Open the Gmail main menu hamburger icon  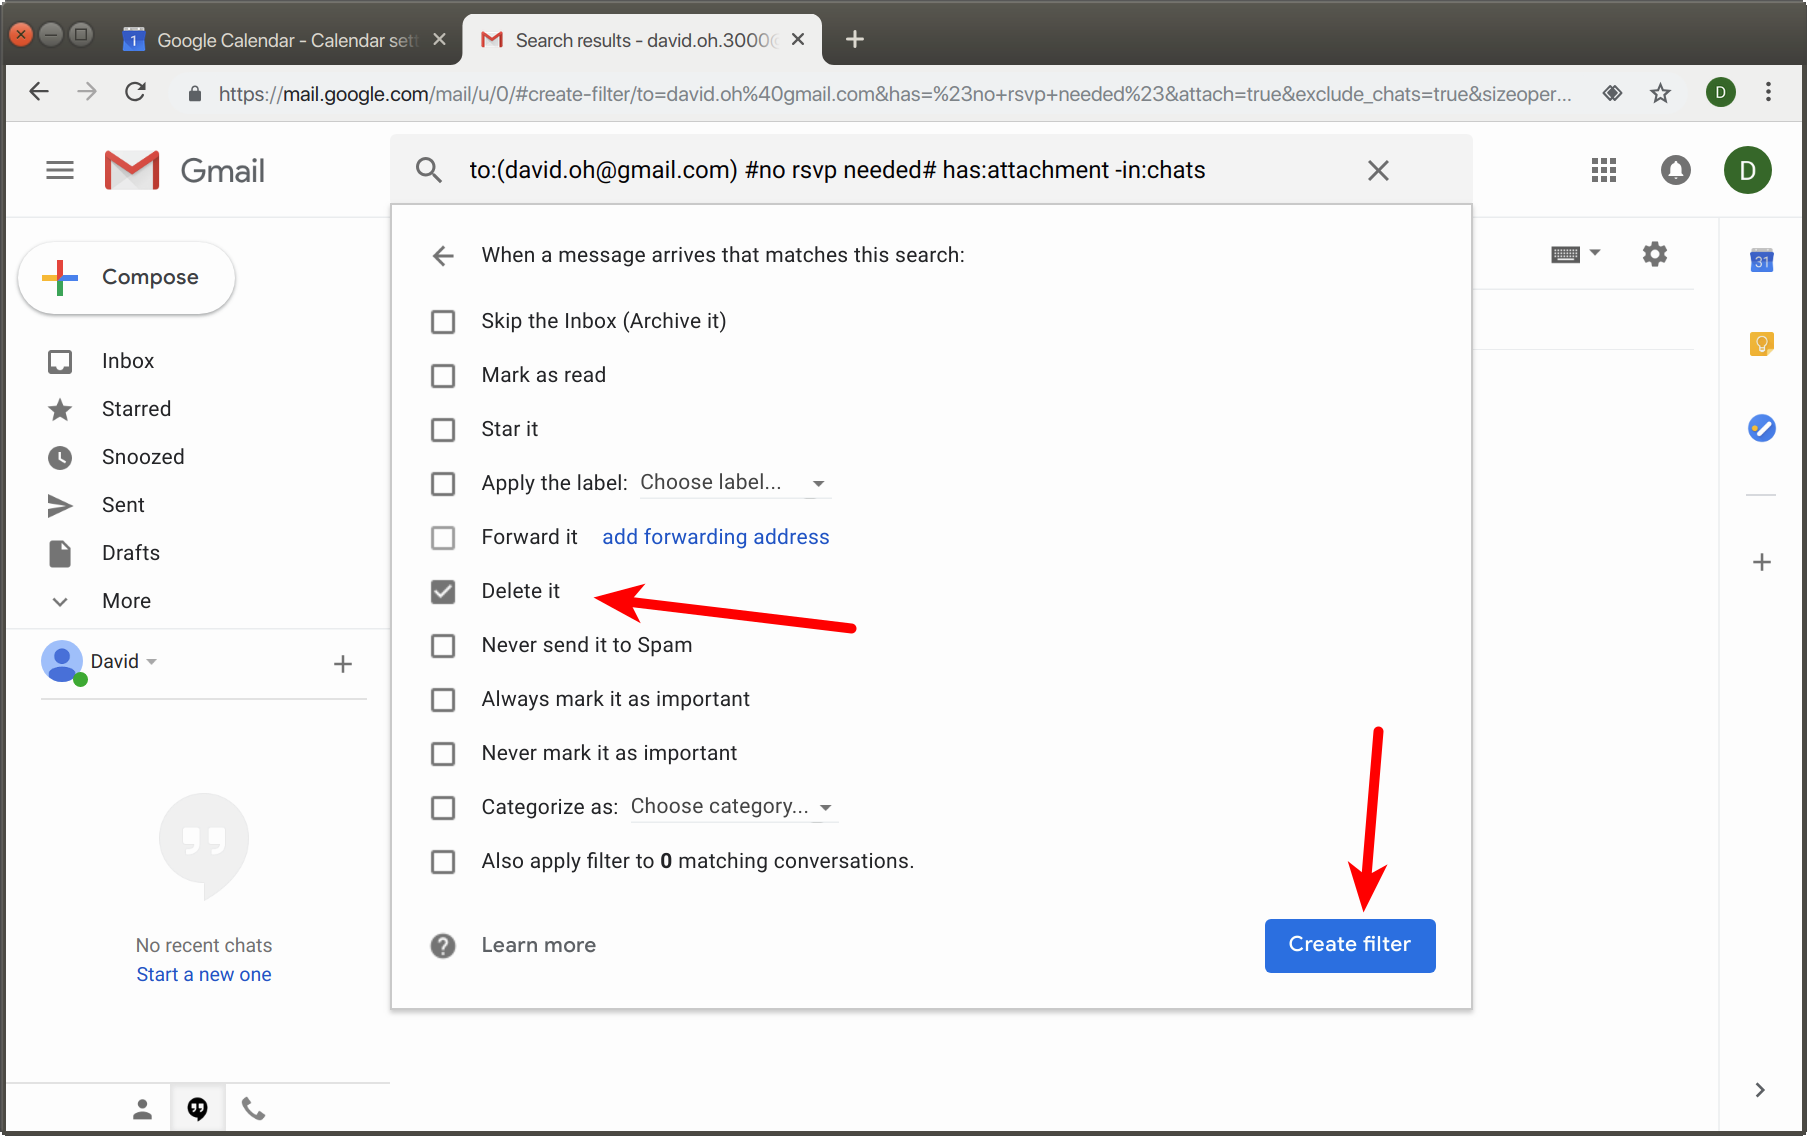tap(60, 170)
